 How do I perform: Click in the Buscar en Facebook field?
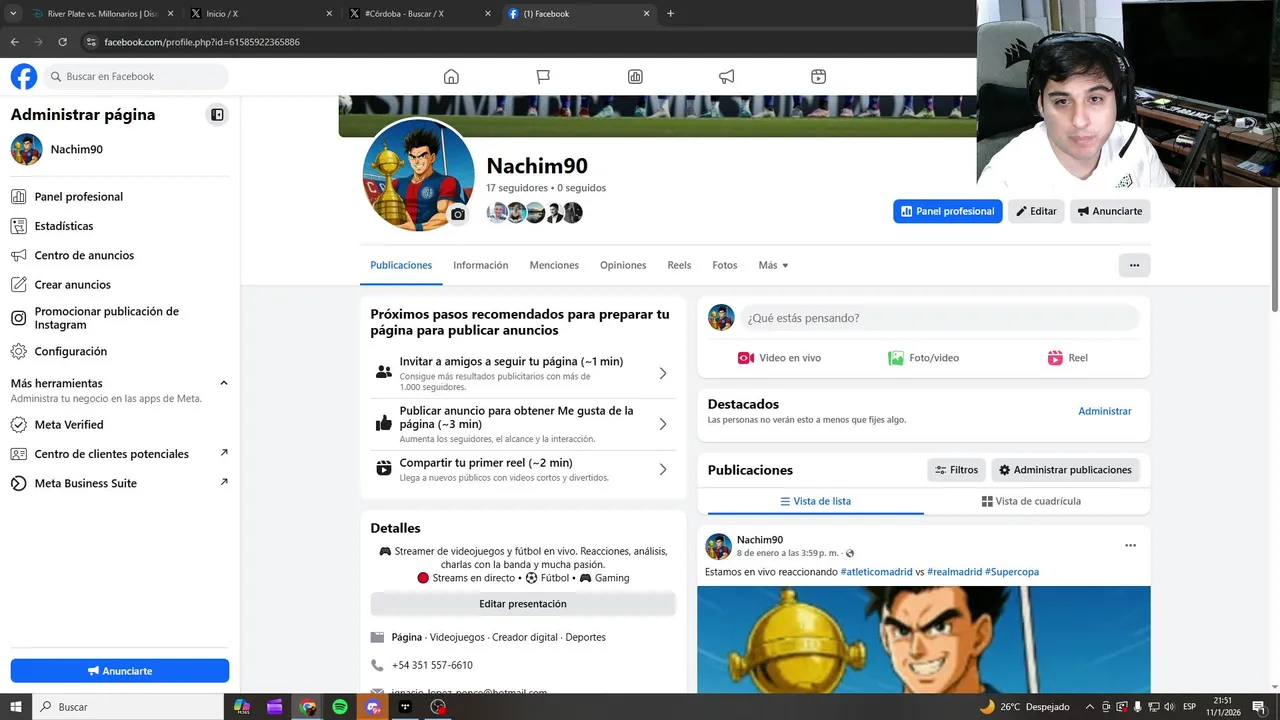(136, 77)
